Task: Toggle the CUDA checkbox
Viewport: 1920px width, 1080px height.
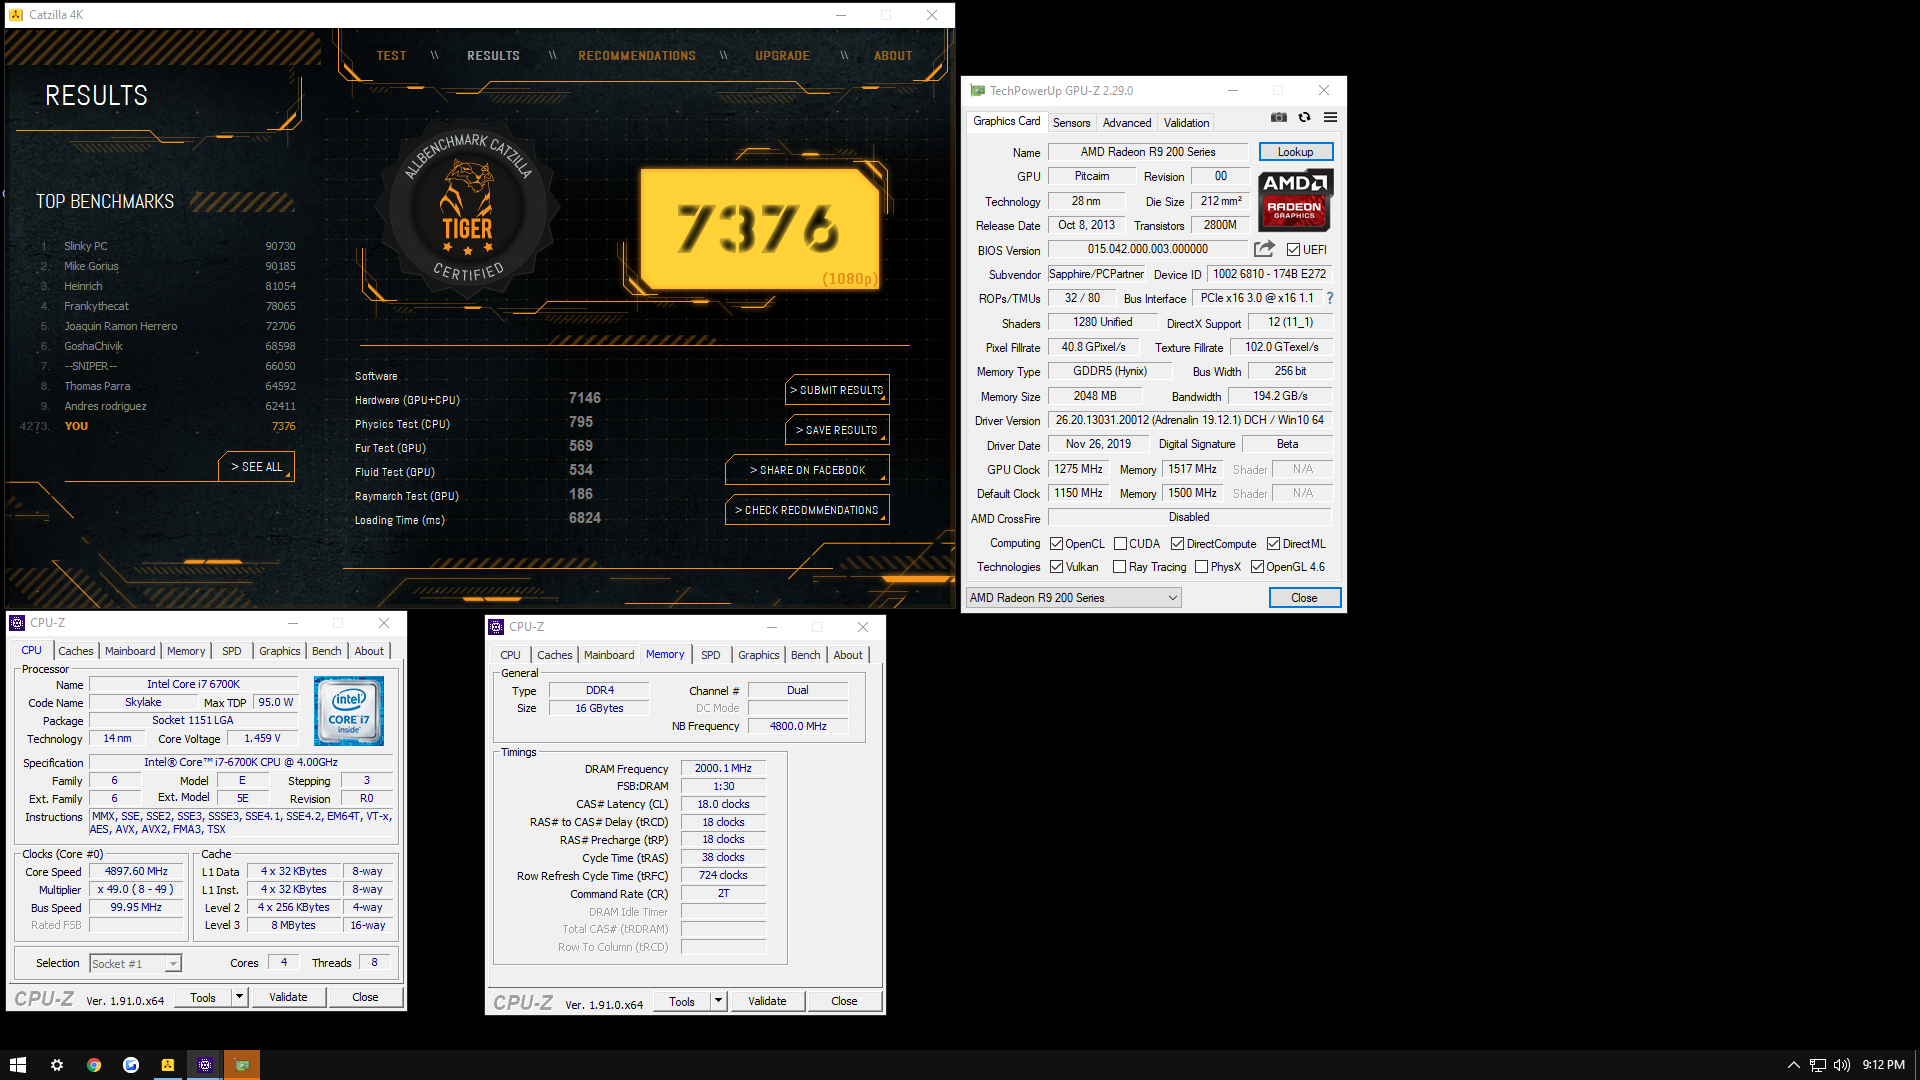Action: coord(1120,544)
